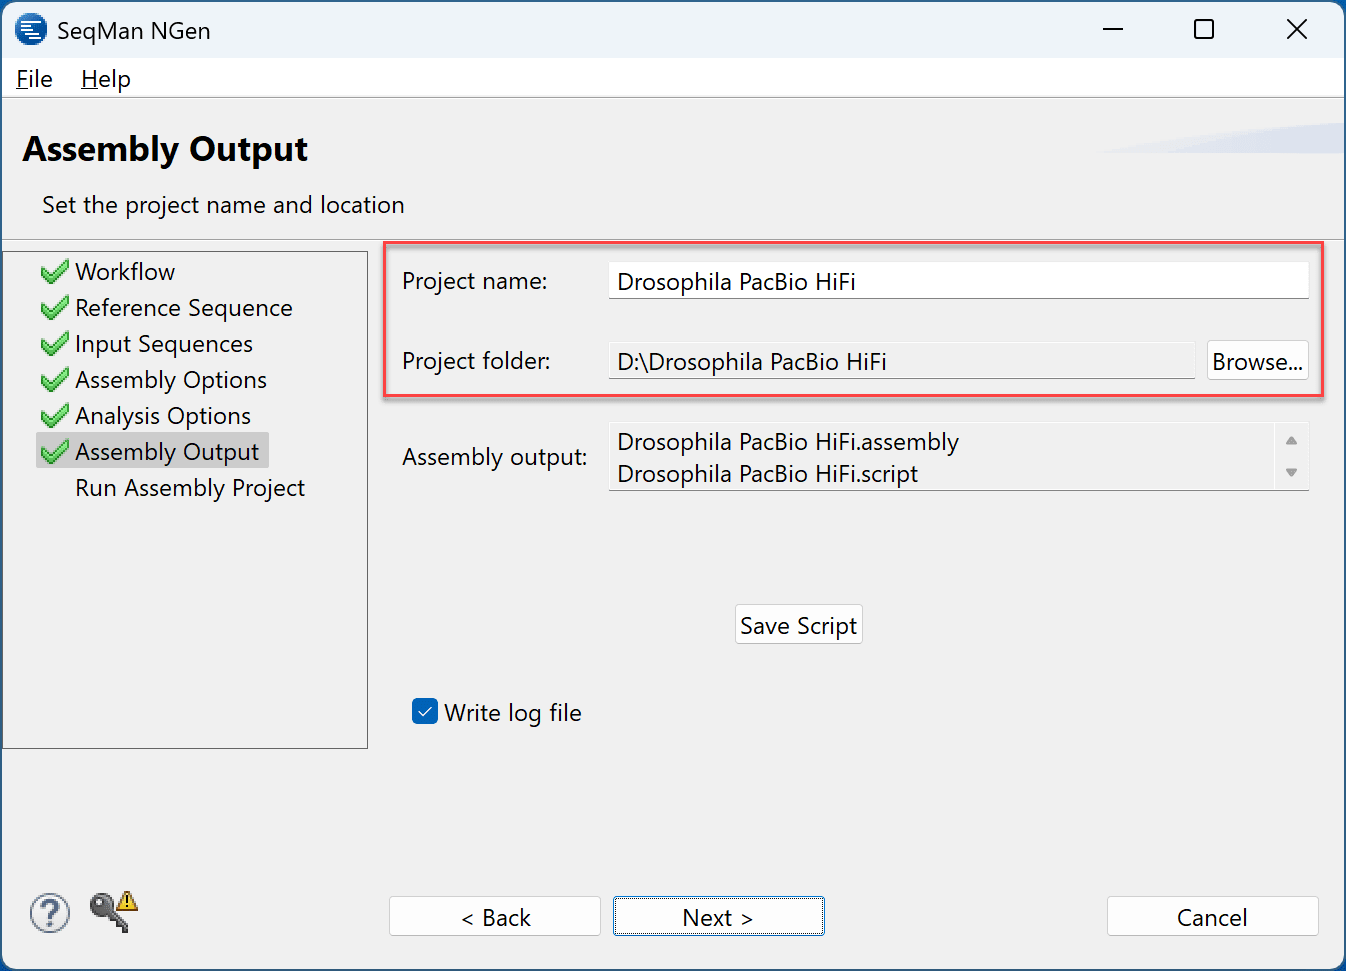
Task: Go to the Run Assembly Project step
Action: [x=190, y=488]
